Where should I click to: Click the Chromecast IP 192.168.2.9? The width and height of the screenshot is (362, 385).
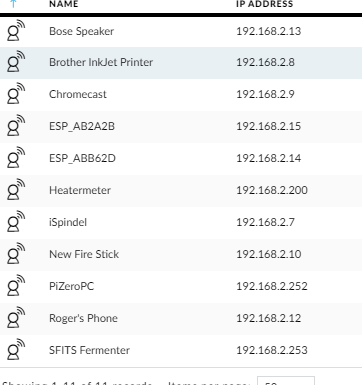(265, 94)
